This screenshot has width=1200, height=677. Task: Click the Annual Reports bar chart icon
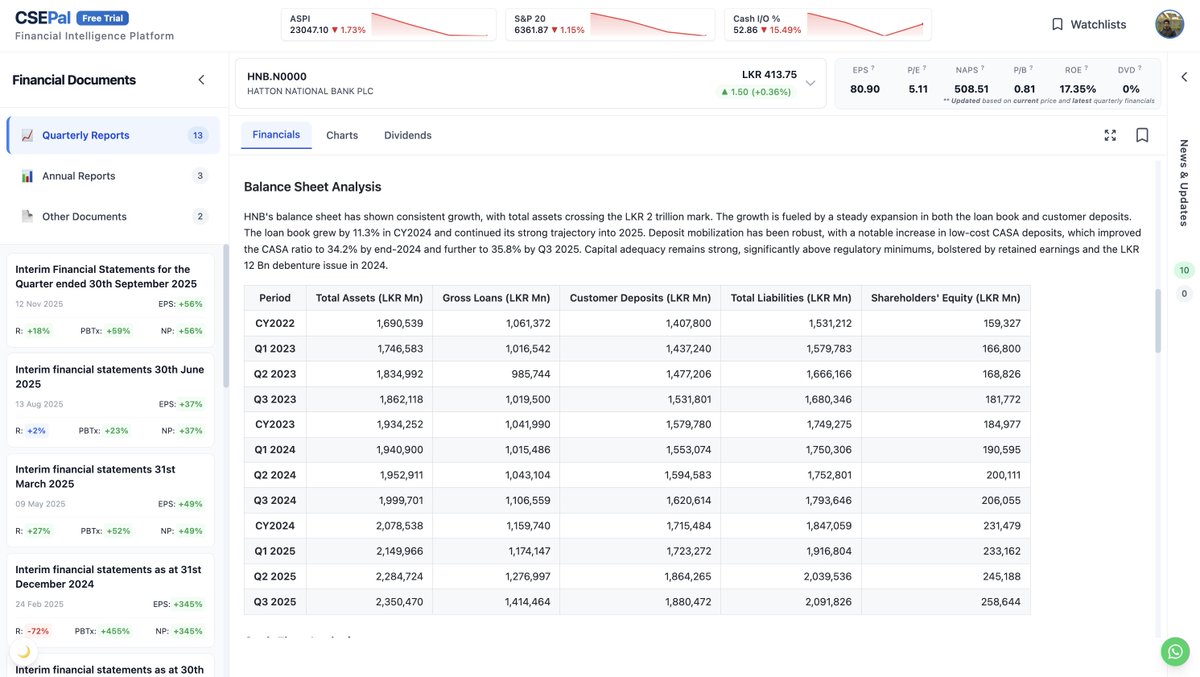point(27,176)
